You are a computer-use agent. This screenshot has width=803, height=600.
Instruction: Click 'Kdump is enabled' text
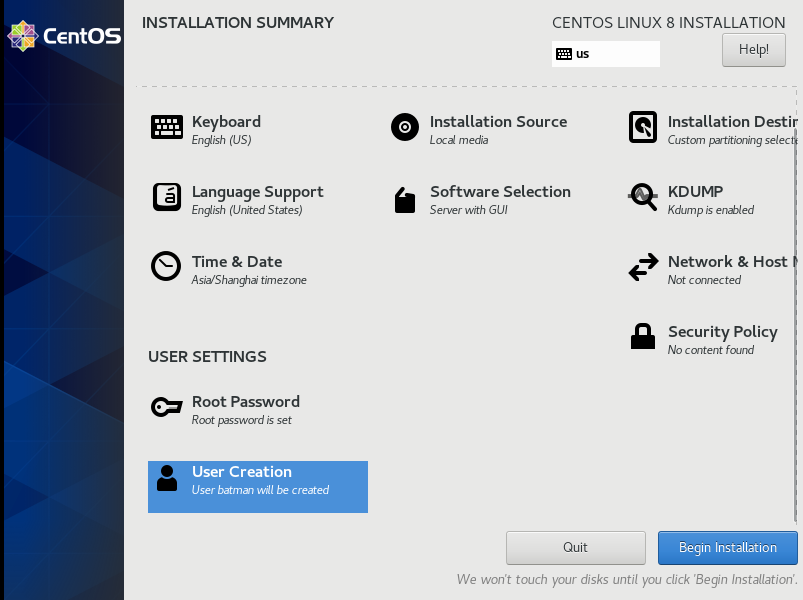click(x=711, y=210)
